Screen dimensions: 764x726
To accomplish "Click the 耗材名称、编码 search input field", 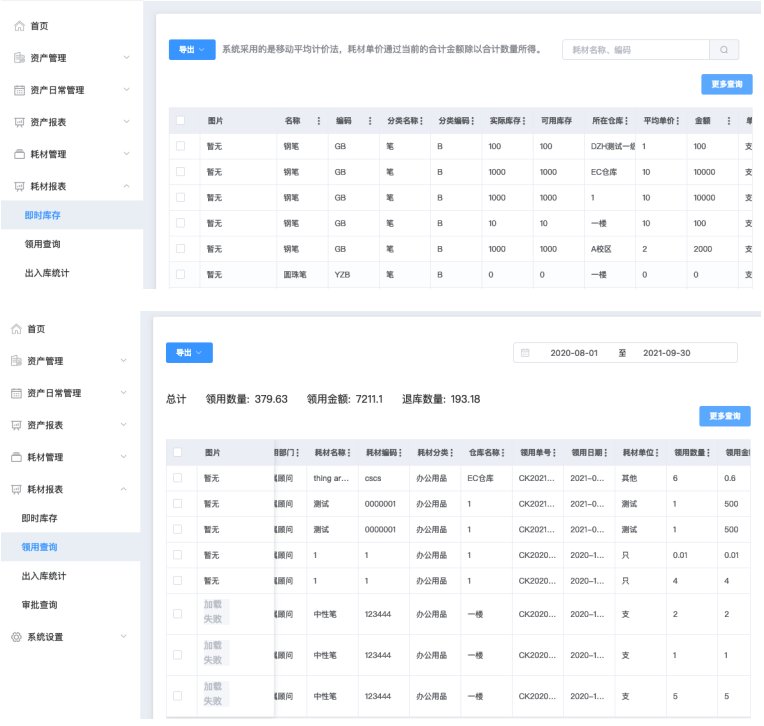I will 636,50.
